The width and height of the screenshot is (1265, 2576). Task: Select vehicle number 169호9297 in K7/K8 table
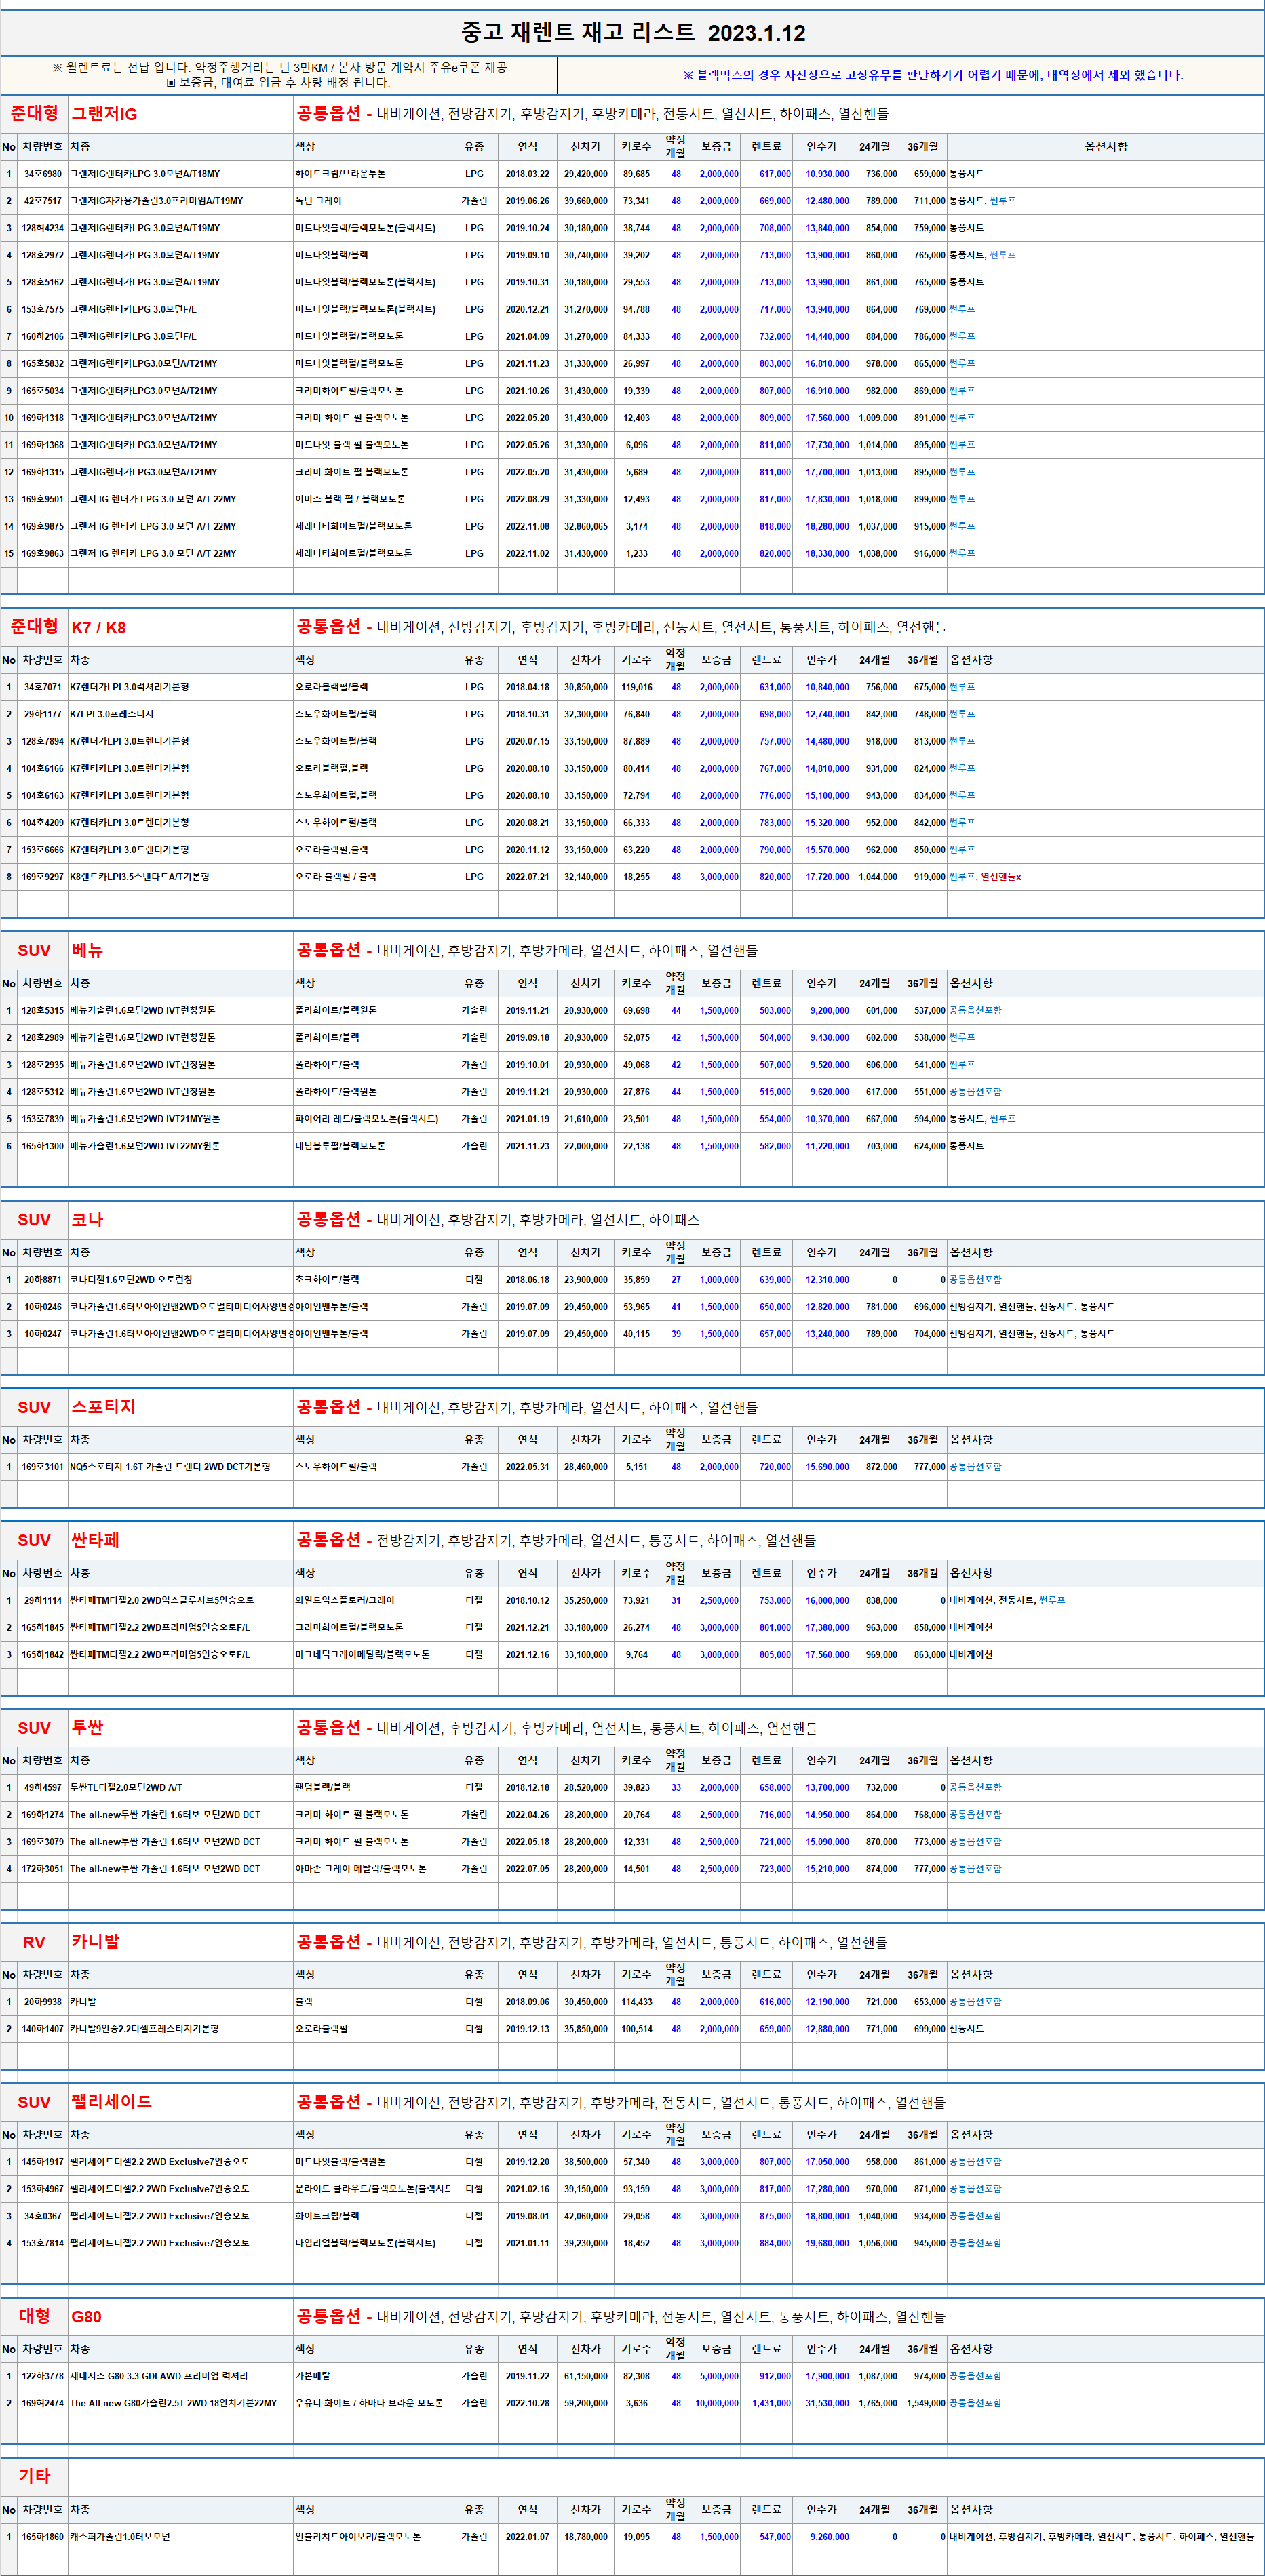point(42,877)
